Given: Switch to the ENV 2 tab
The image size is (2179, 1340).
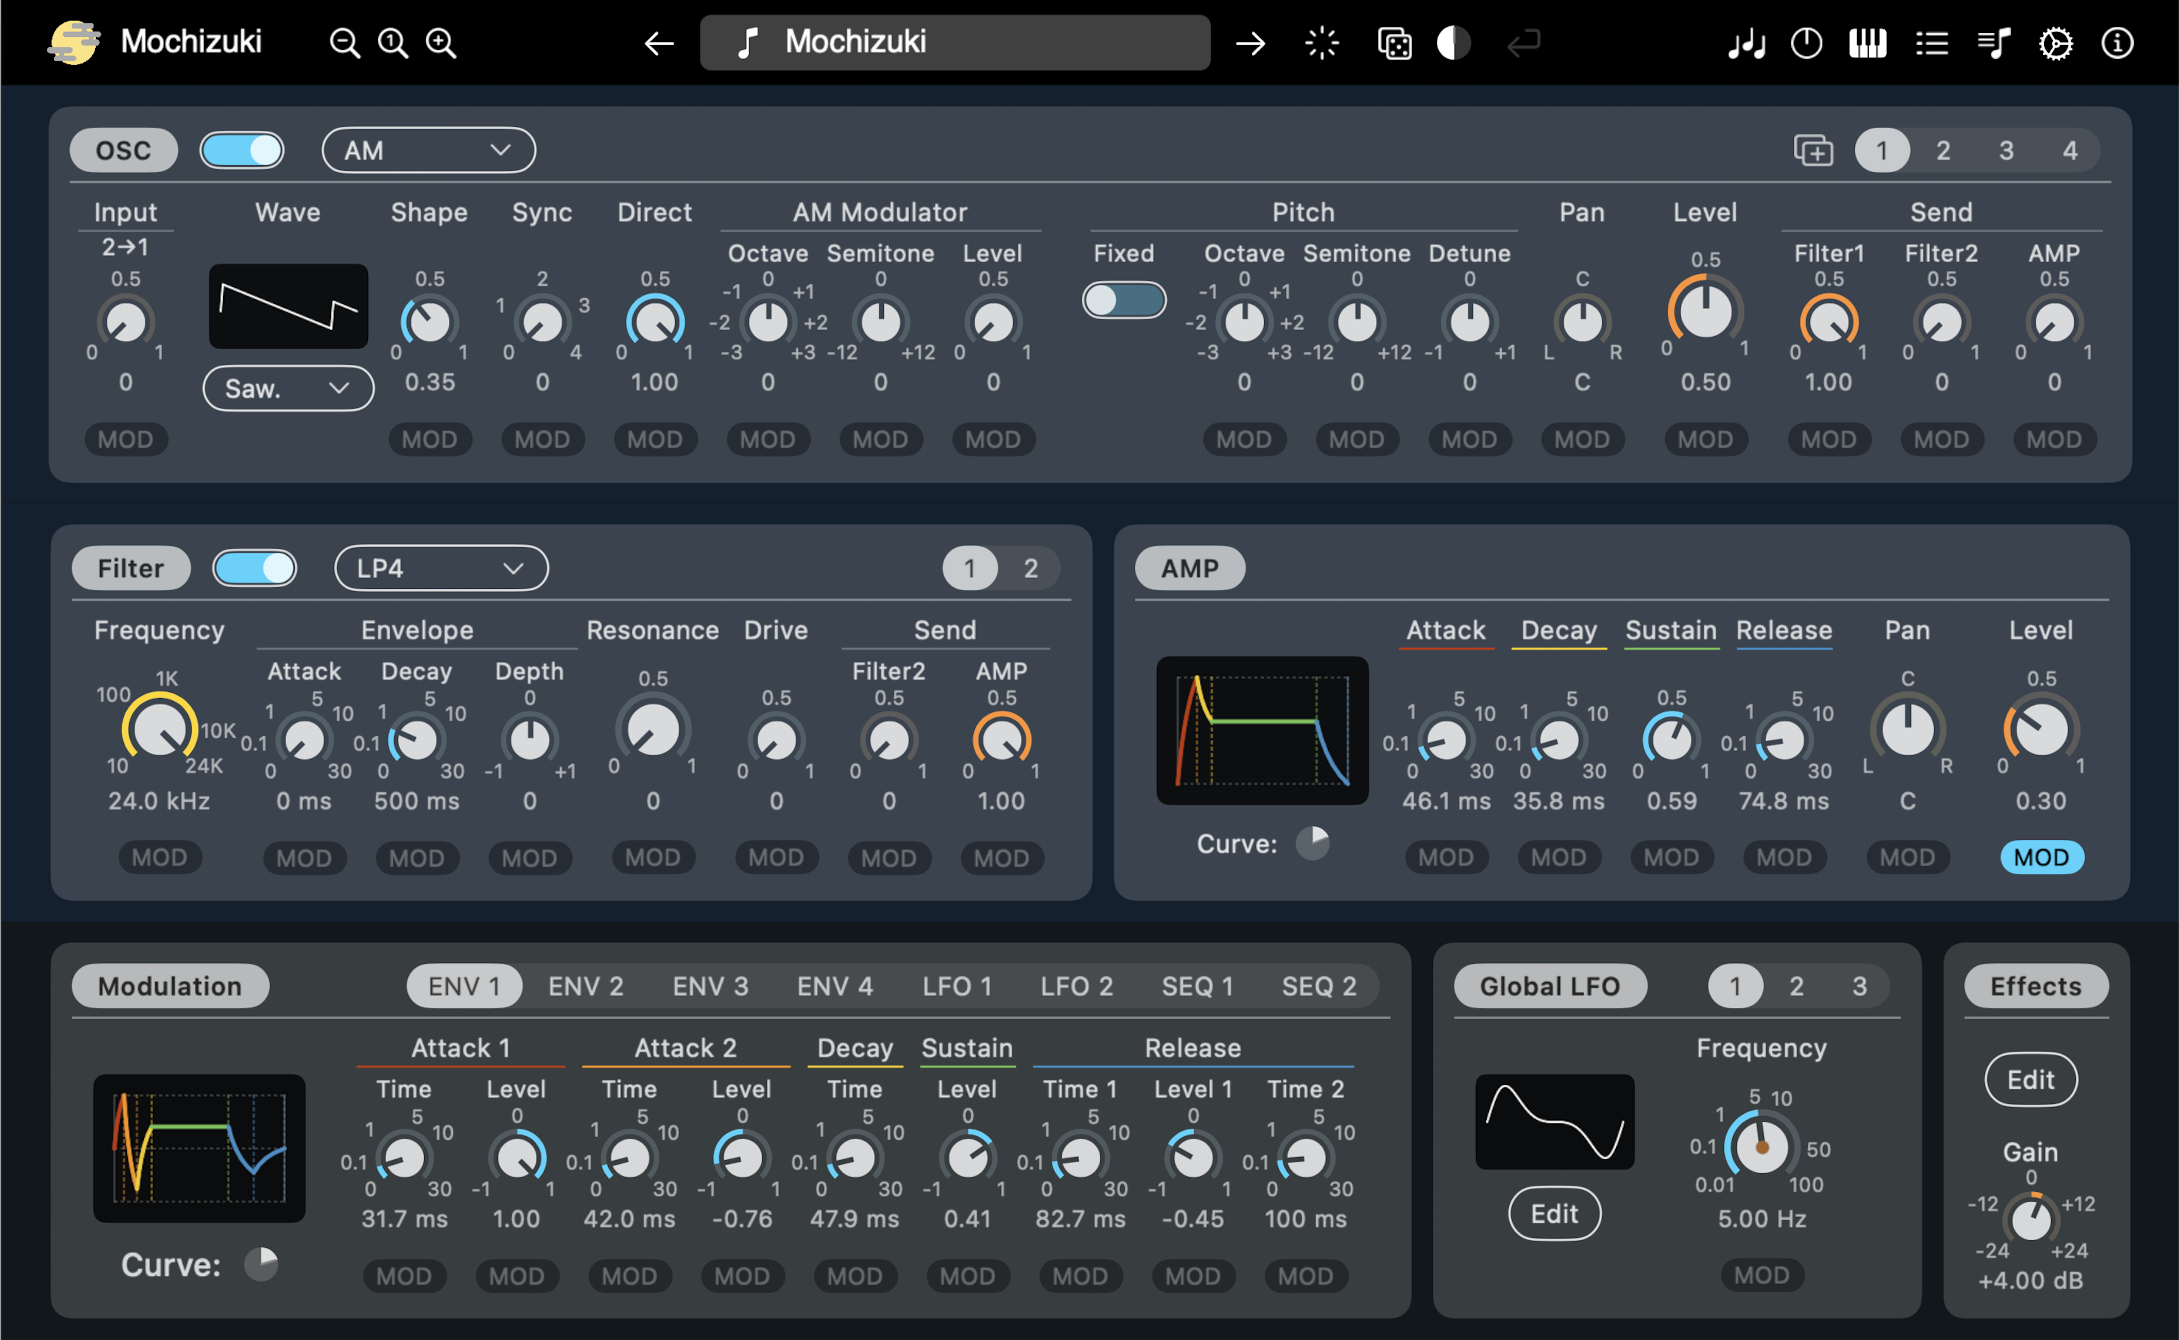Looking at the screenshot, I should tap(585, 986).
